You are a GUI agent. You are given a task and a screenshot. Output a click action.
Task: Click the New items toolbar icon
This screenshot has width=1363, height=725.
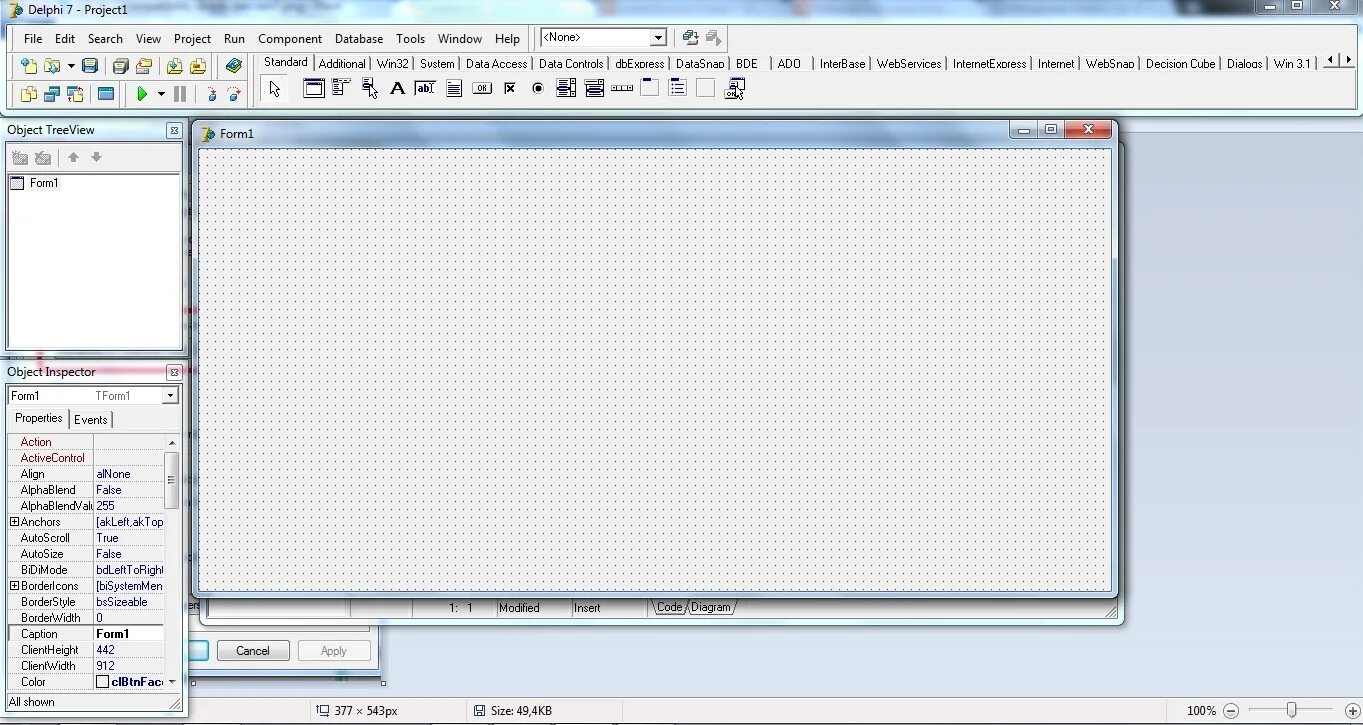pos(29,66)
